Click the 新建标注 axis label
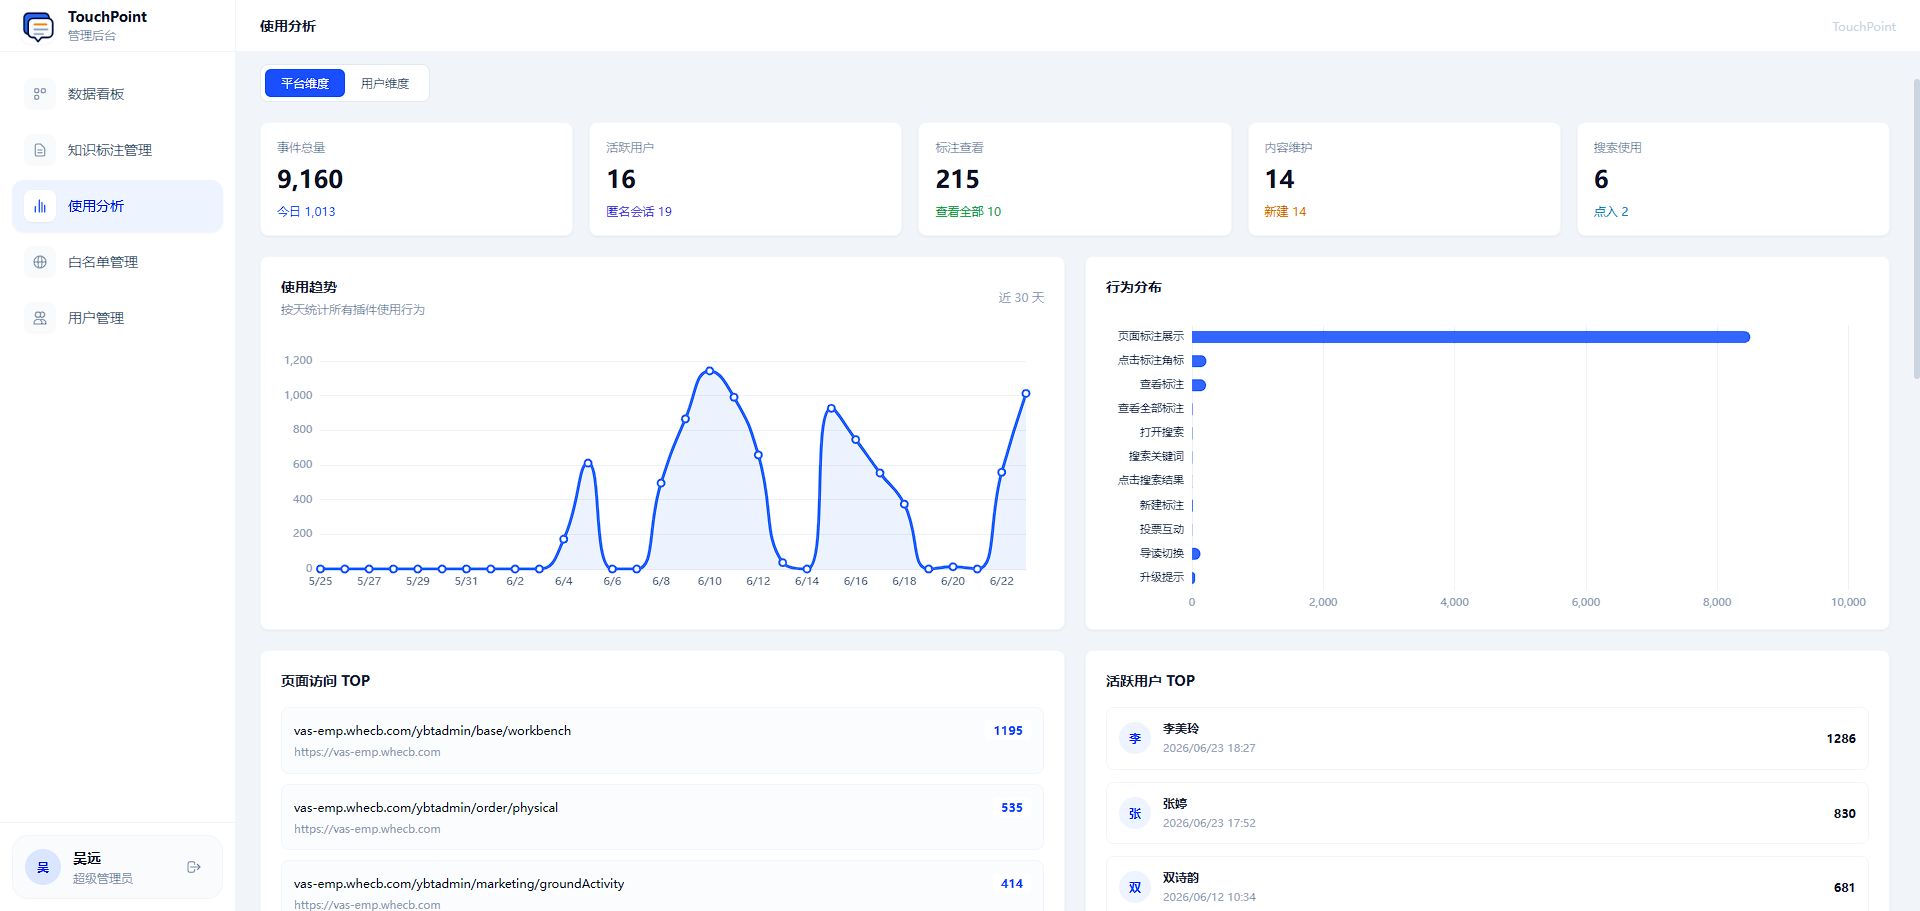The height and width of the screenshot is (911, 1920). [1162, 506]
